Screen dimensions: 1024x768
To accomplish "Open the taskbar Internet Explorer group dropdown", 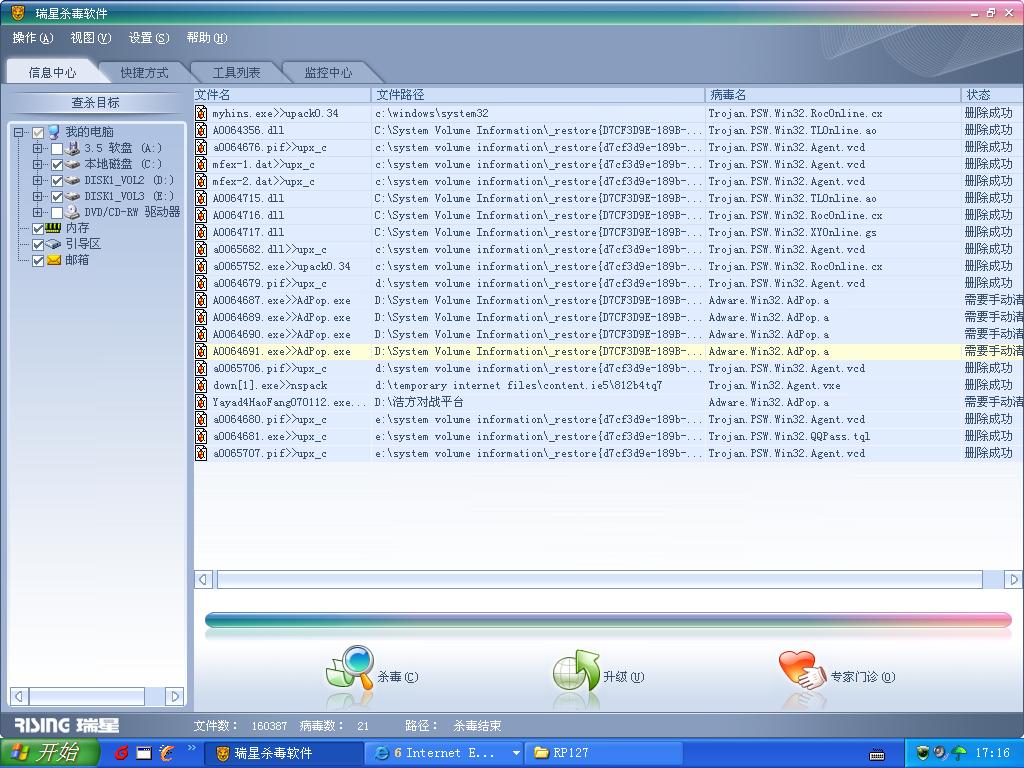I will pos(516,753).
